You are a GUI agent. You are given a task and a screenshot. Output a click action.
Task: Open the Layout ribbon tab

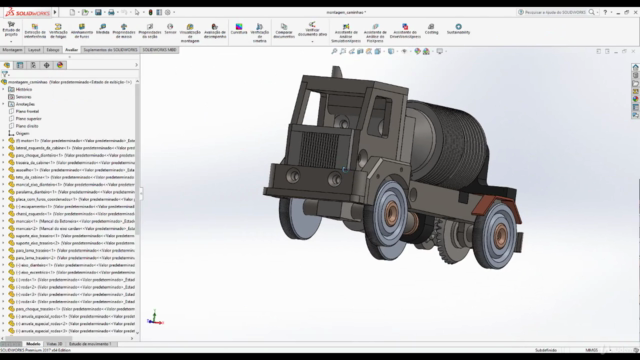(34, 50)
